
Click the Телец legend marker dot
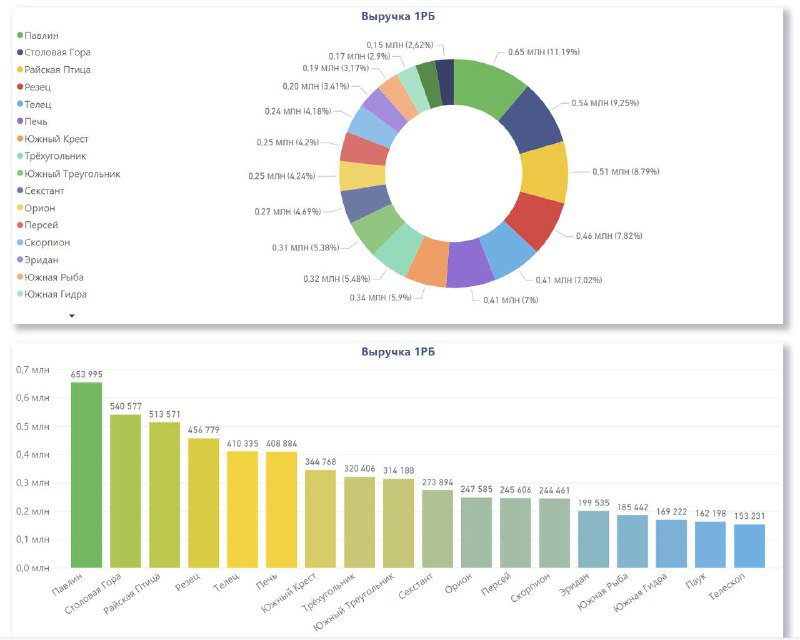[20, 104]
